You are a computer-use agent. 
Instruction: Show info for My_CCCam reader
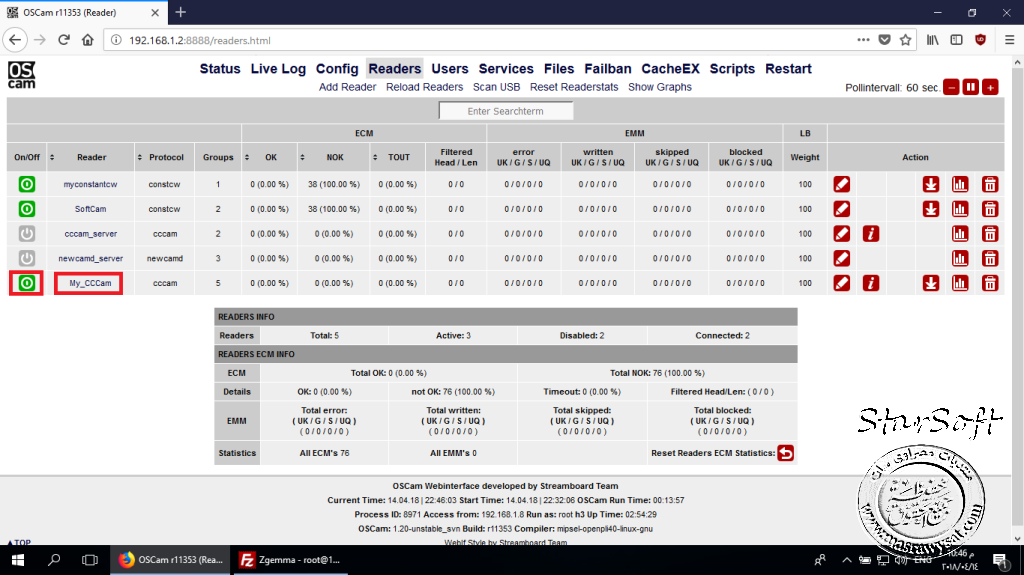click(871, 284)
